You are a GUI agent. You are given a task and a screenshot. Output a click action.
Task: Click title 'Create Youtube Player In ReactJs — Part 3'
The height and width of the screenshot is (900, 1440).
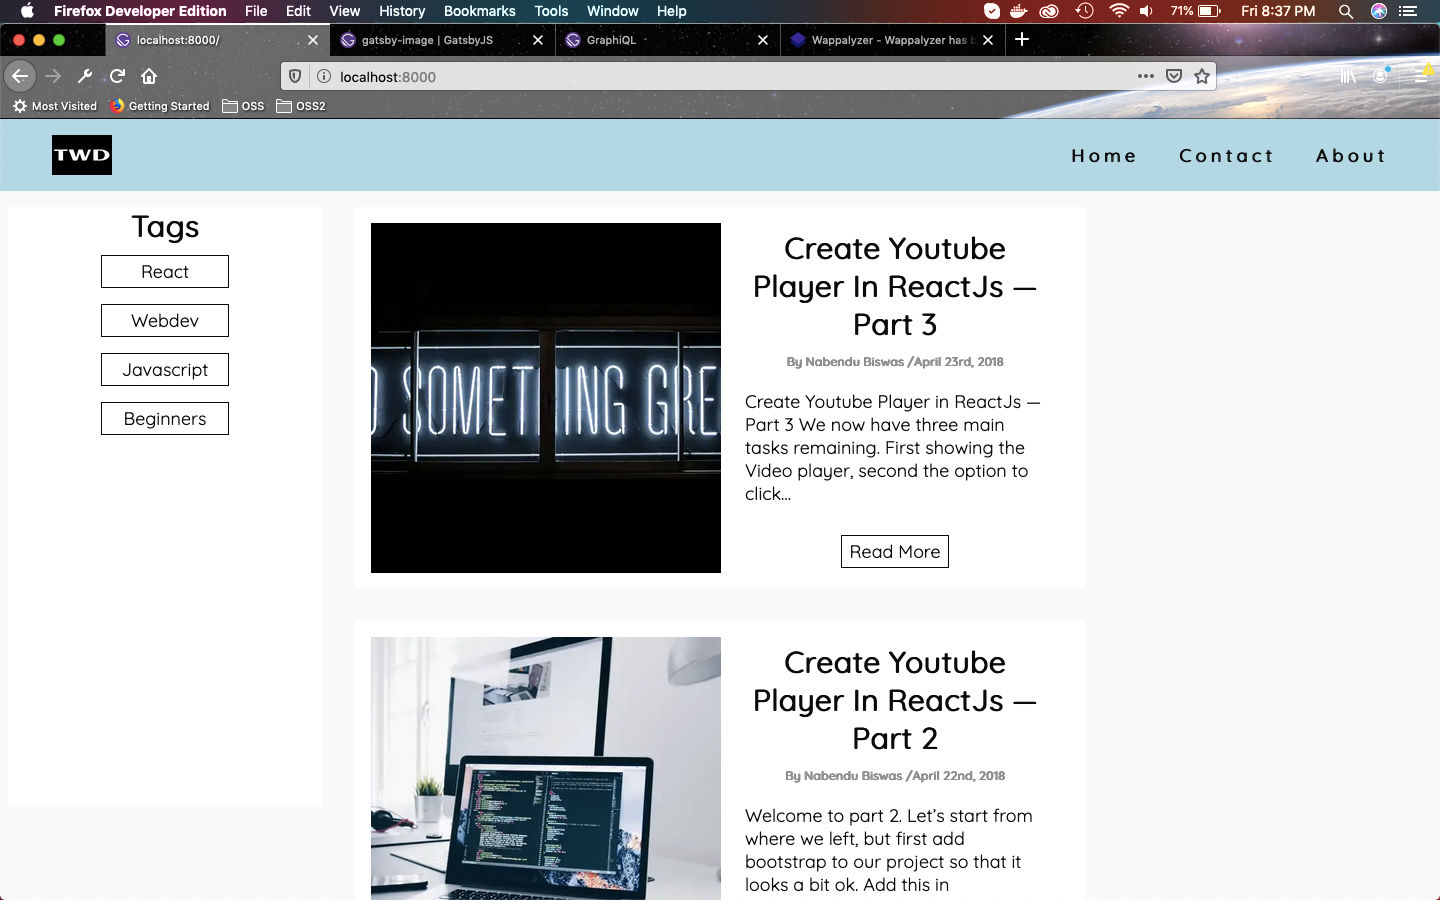pos(895,286)
